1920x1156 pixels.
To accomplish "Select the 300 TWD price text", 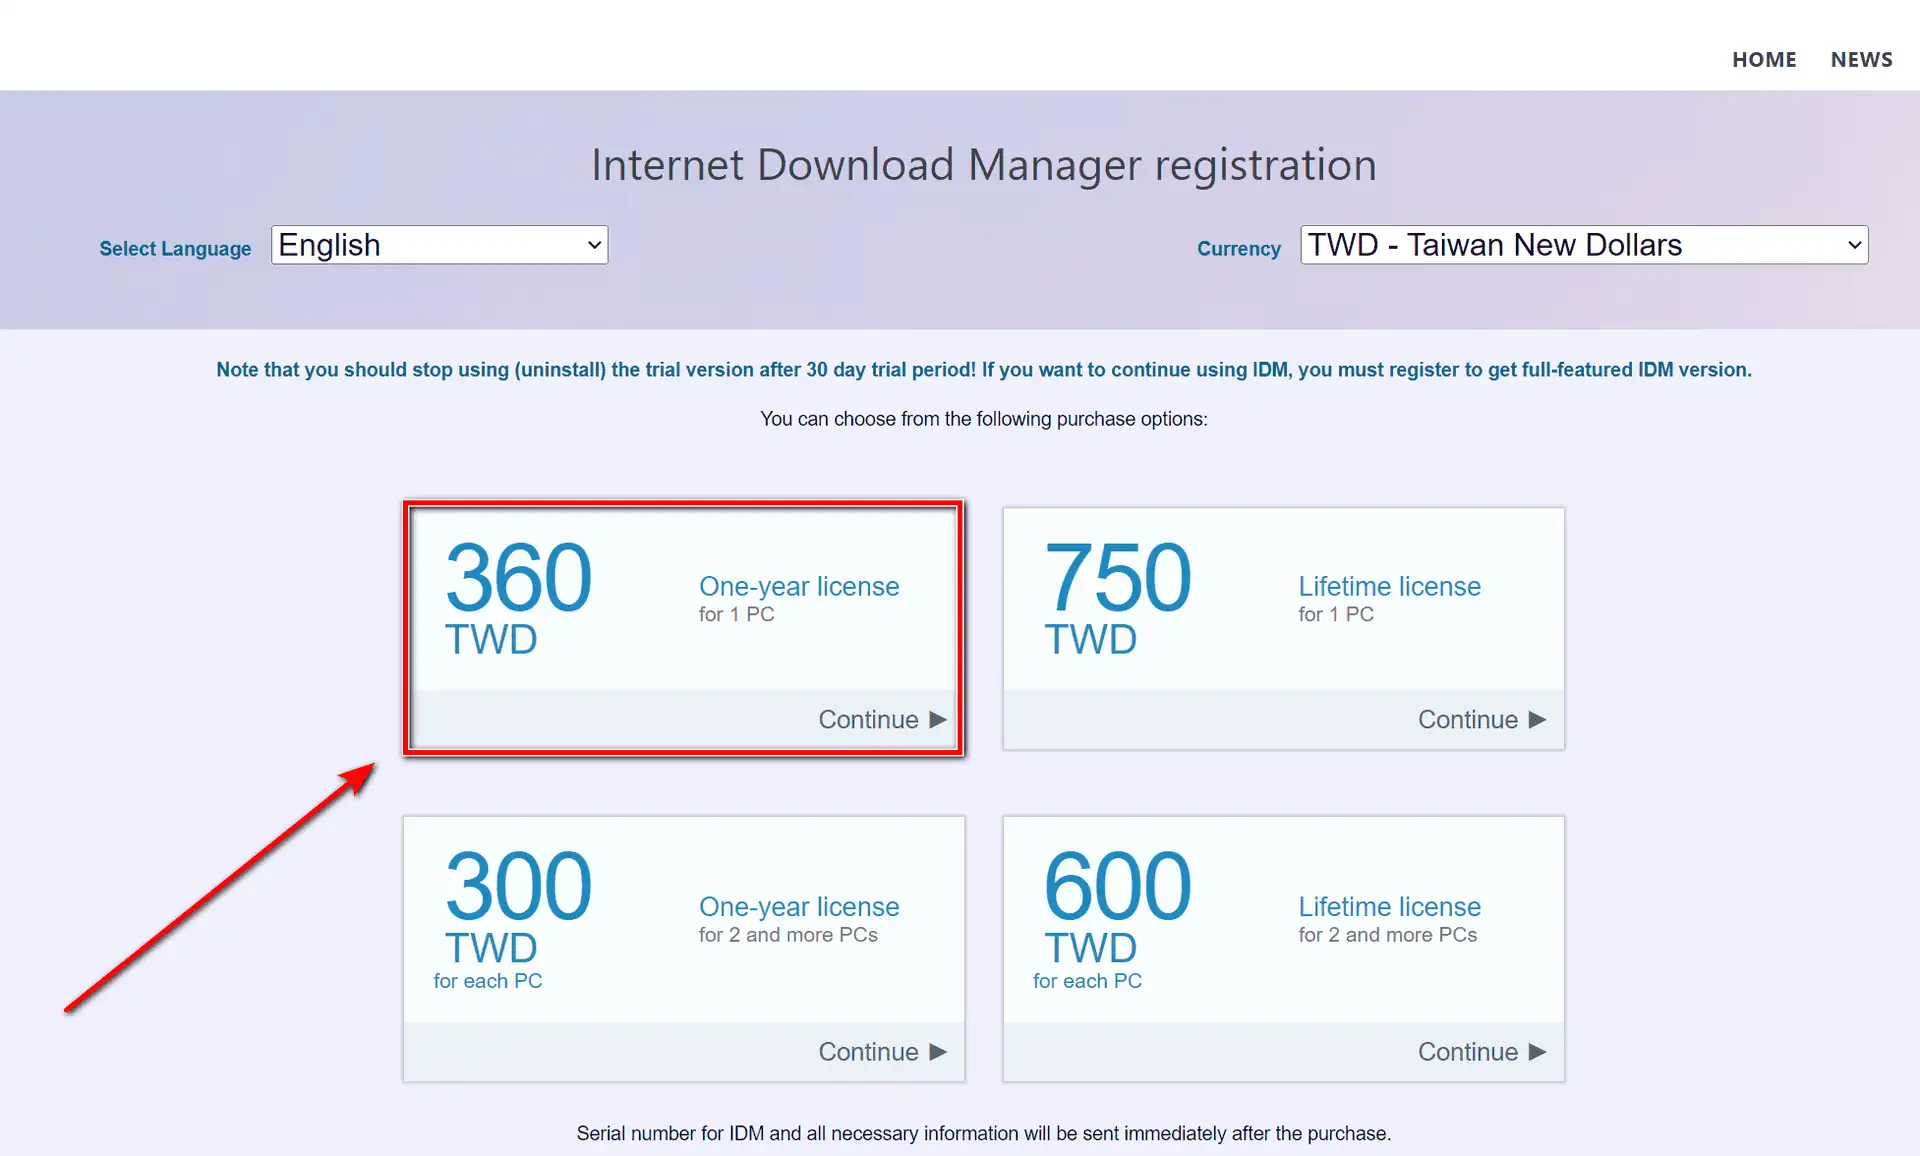I will pos(518,906).
